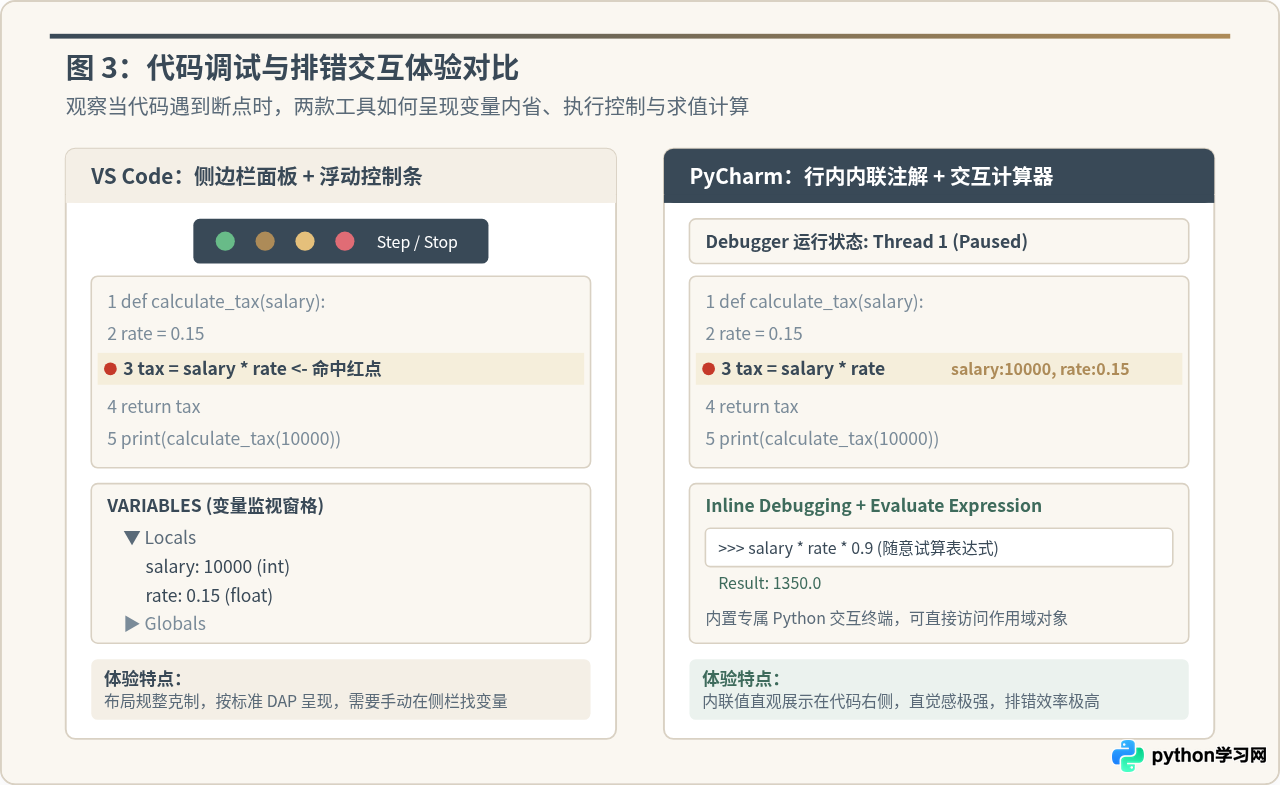Click the red breakpoint dot in the PyCharm panel
1280x786 pixels.
click(x=708, y=369)
